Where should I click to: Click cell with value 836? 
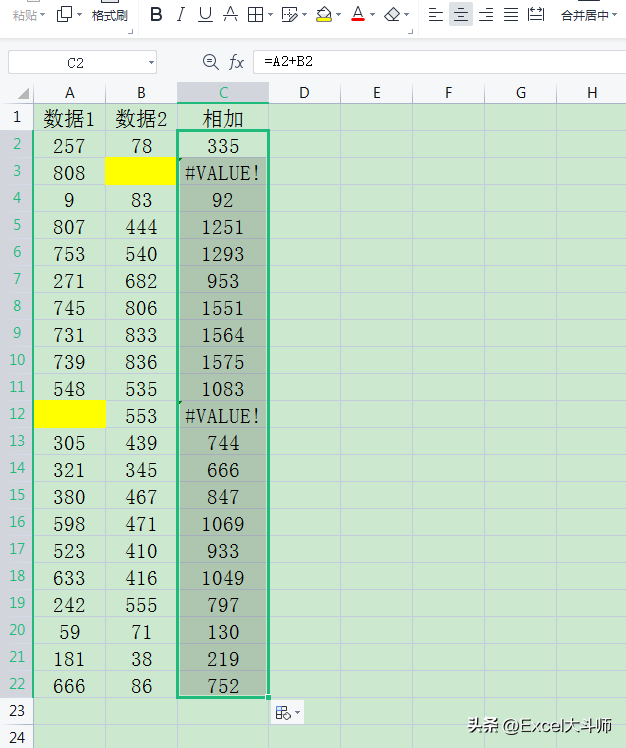[x=141, y=361]
